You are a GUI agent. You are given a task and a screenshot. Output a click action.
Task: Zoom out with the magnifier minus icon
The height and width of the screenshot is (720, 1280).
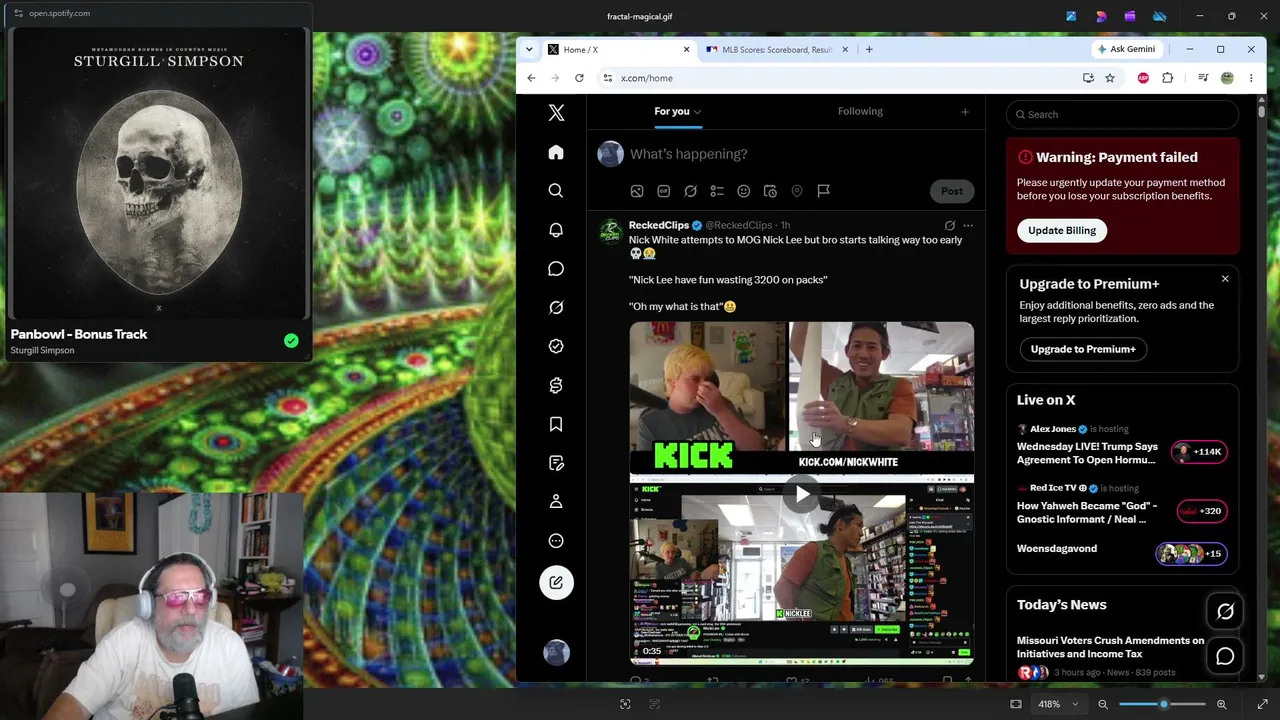coord(1103,704)
